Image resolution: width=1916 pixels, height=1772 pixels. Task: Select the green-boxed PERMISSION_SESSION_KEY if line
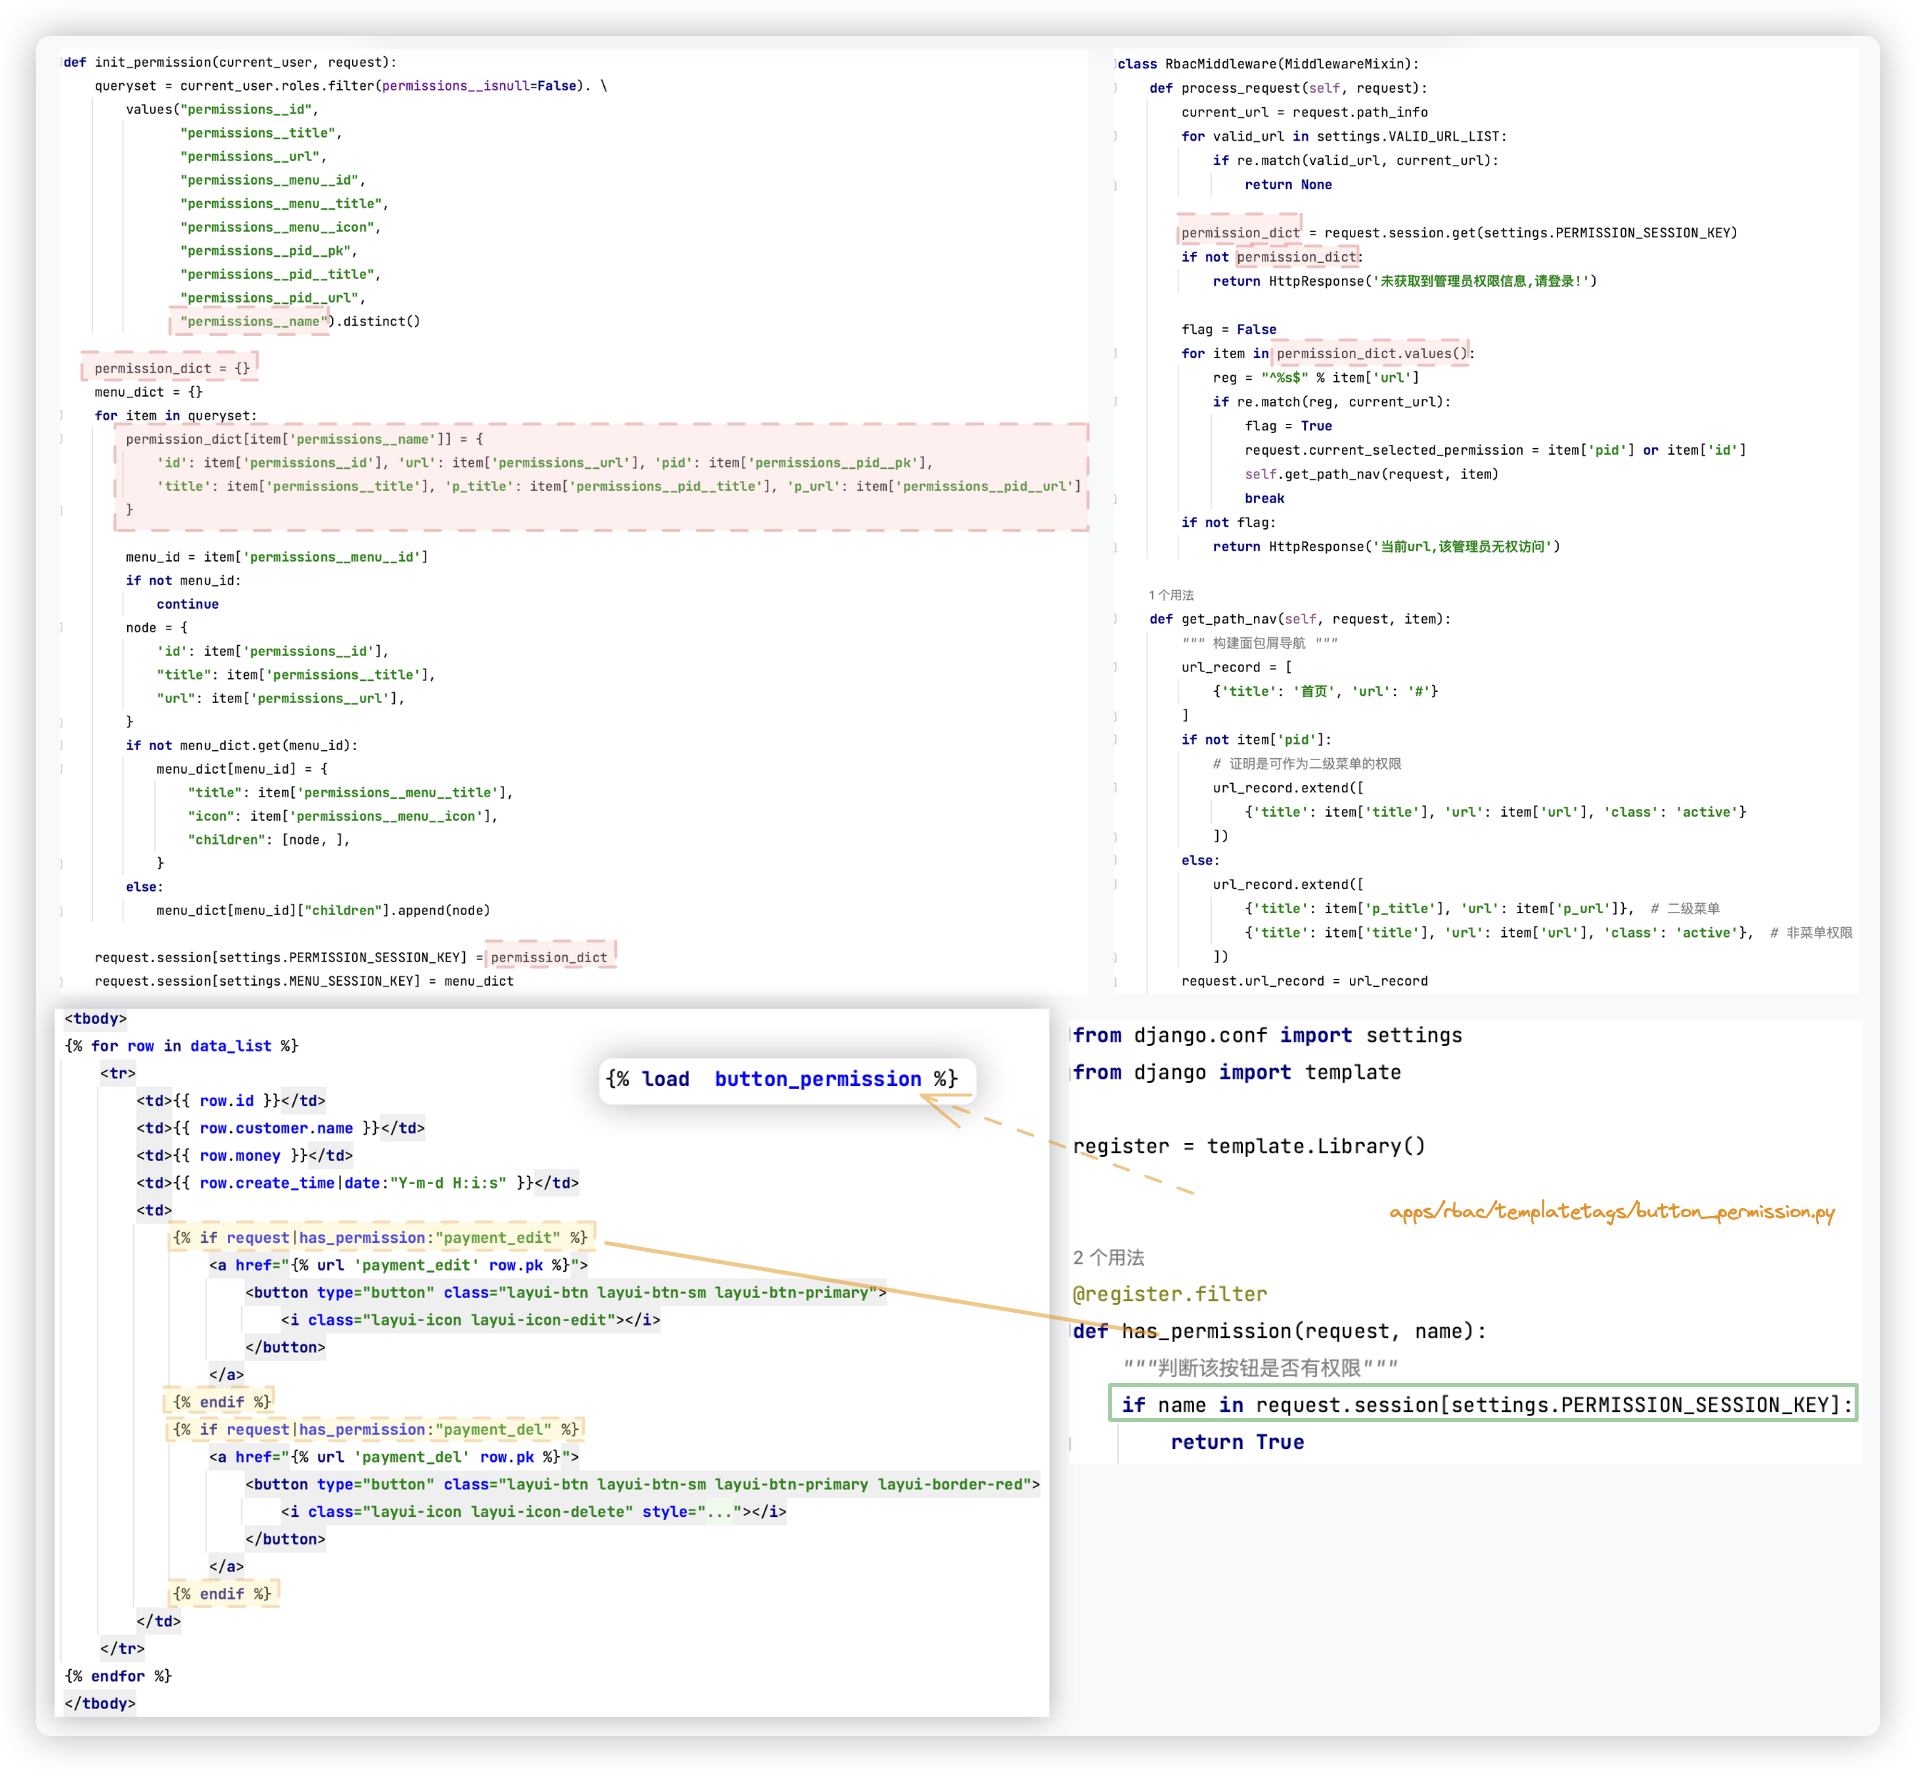[x=1482, y=1405]
